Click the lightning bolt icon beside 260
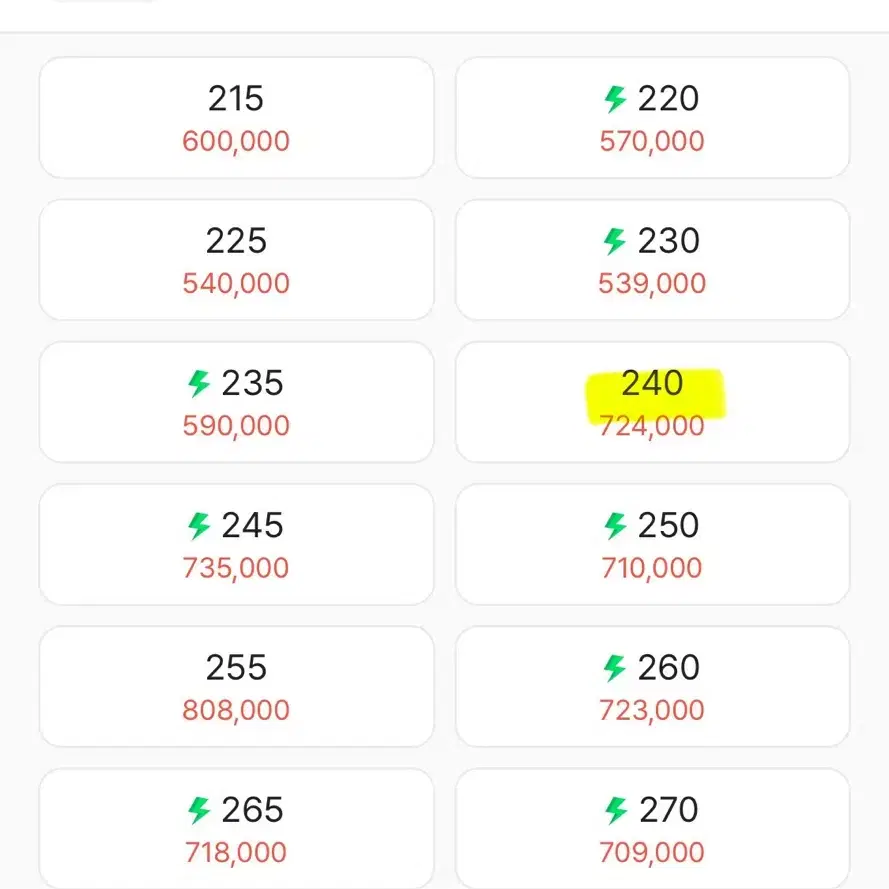This screenshot has height=889, width=889. [x=615, y=668]
